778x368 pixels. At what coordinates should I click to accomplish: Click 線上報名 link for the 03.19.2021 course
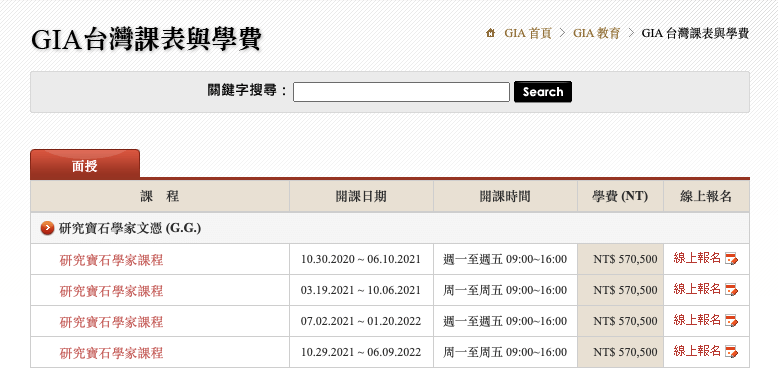coord(697,289)
